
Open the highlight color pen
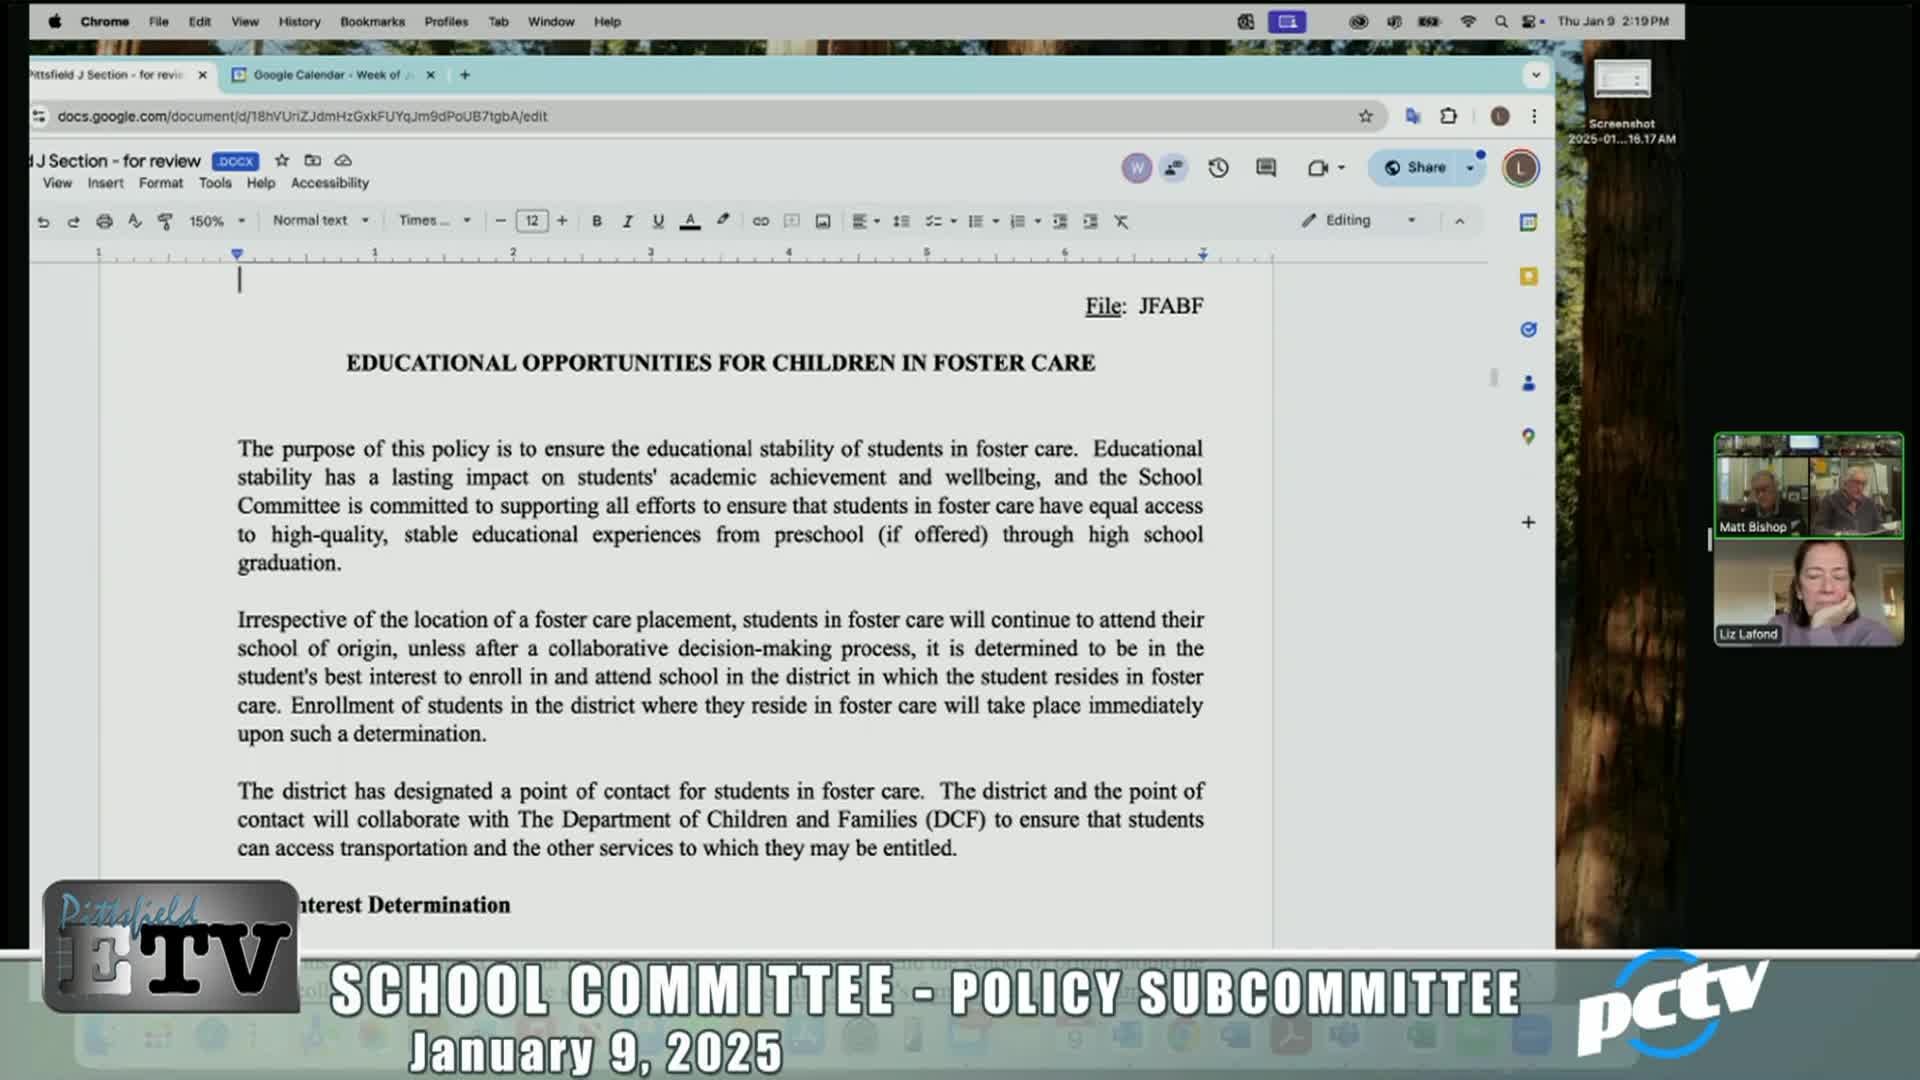[x=723, y=220]
